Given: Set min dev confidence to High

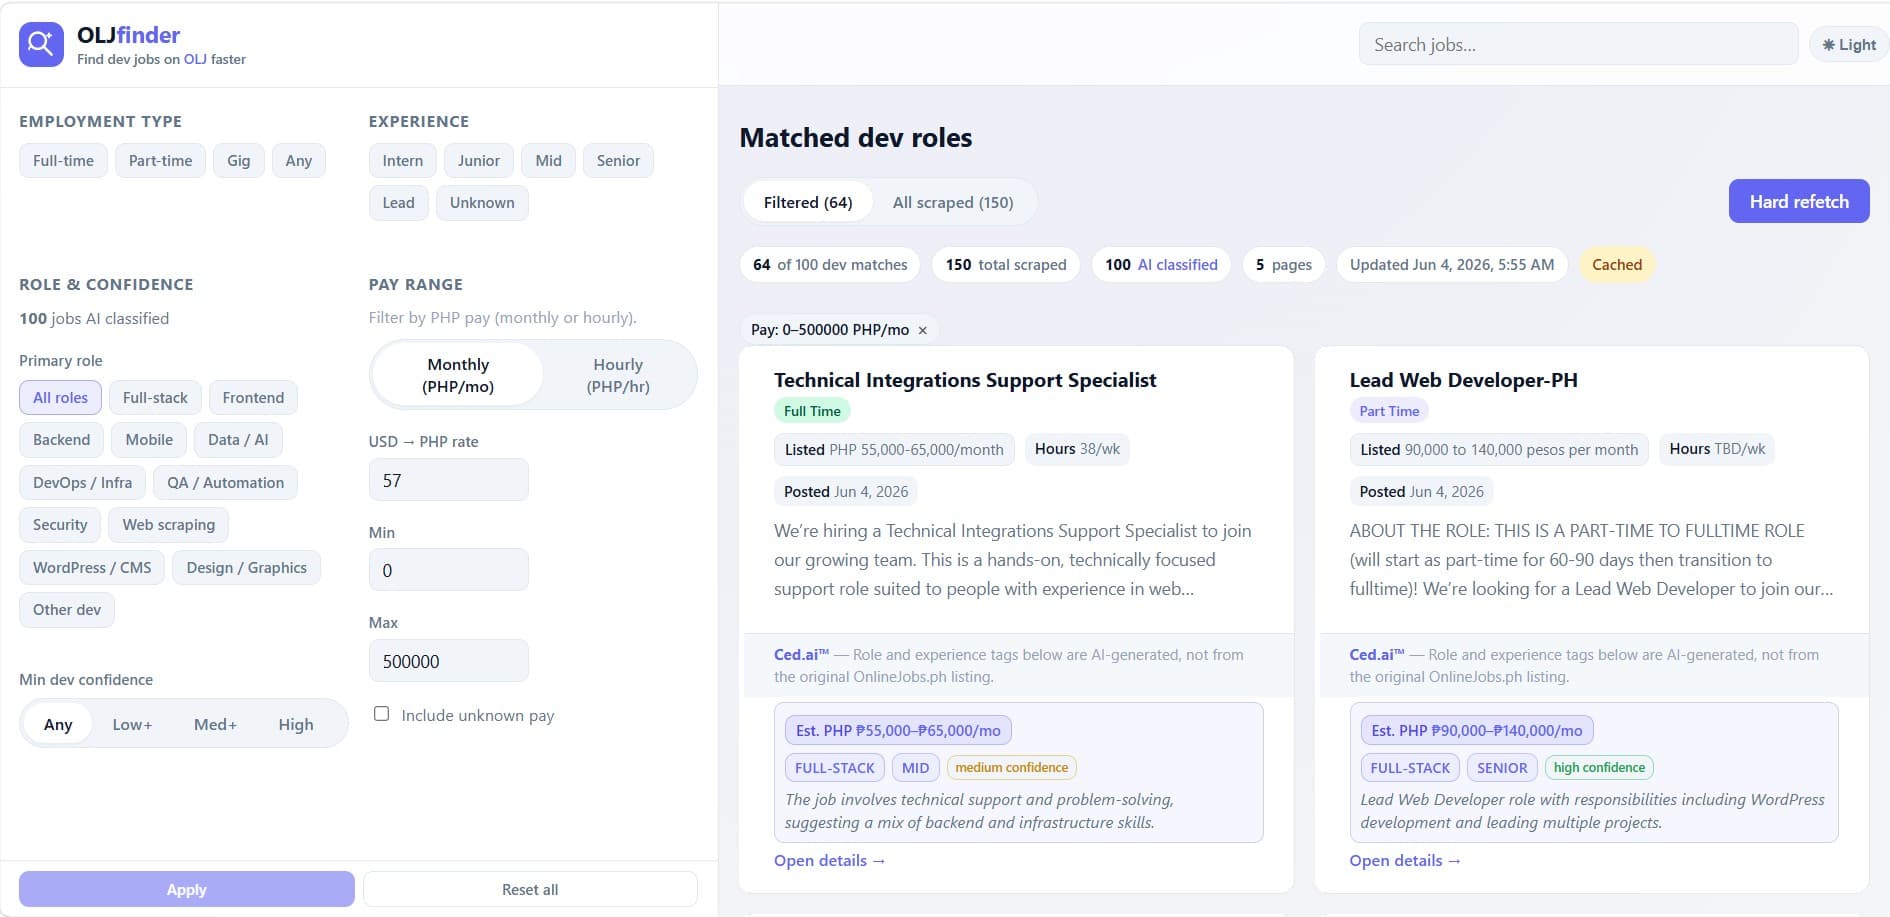Looking at the screenshot, I should pos(296,724).
